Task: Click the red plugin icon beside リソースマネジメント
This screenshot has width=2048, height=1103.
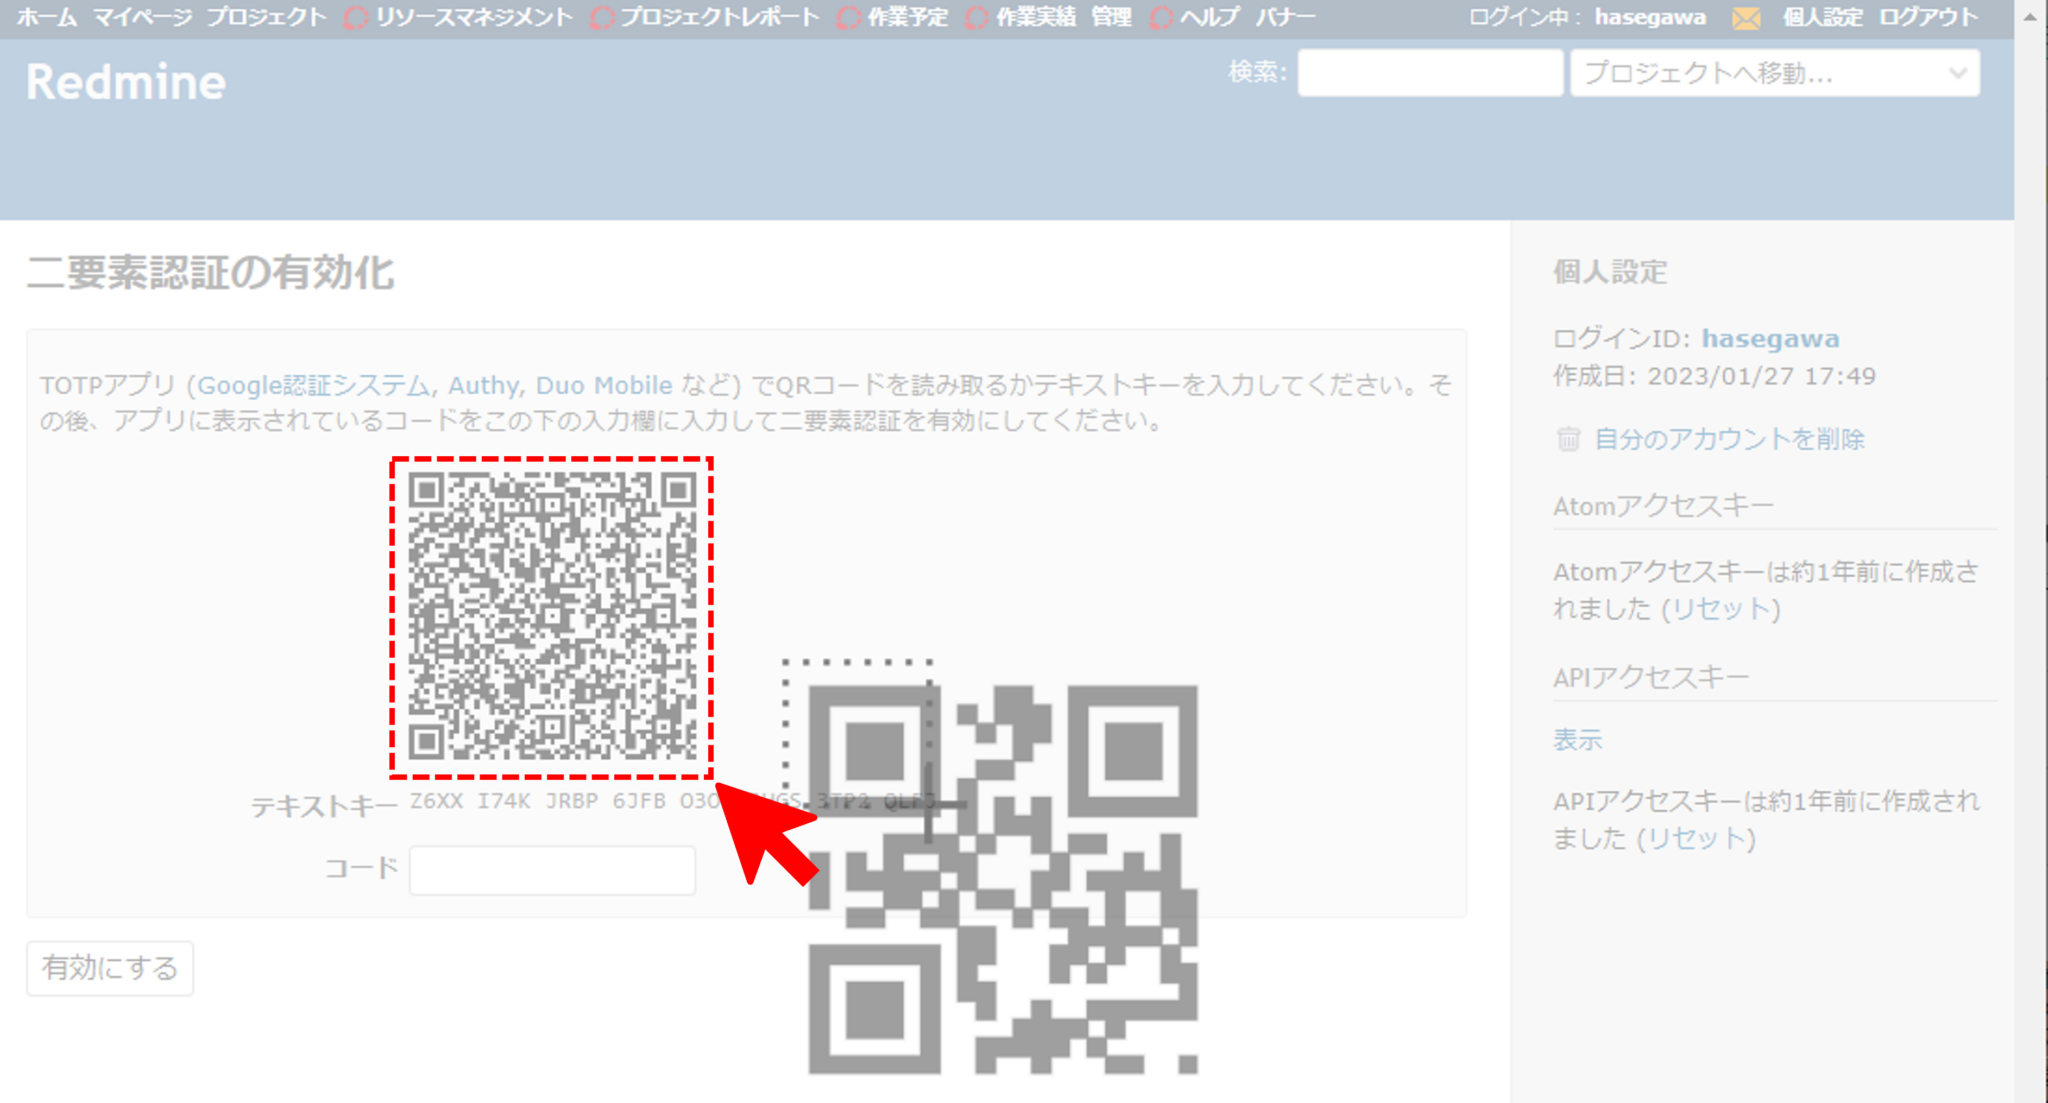Action: (356, 17)
